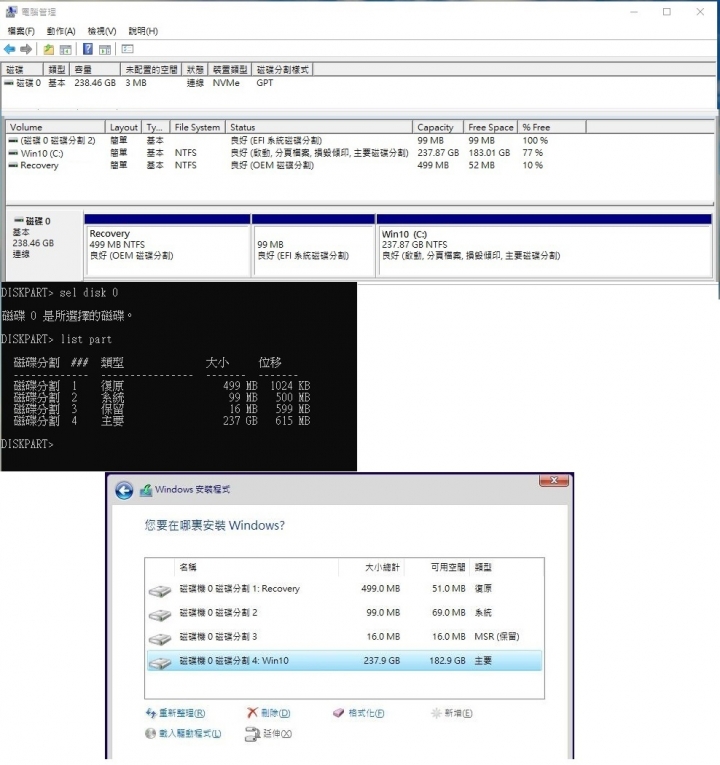Image resolution: width=720 pixels, height=765 pixels.
Task: Click the 磁碟分割樣式 column header
Action: click(283, 70)
